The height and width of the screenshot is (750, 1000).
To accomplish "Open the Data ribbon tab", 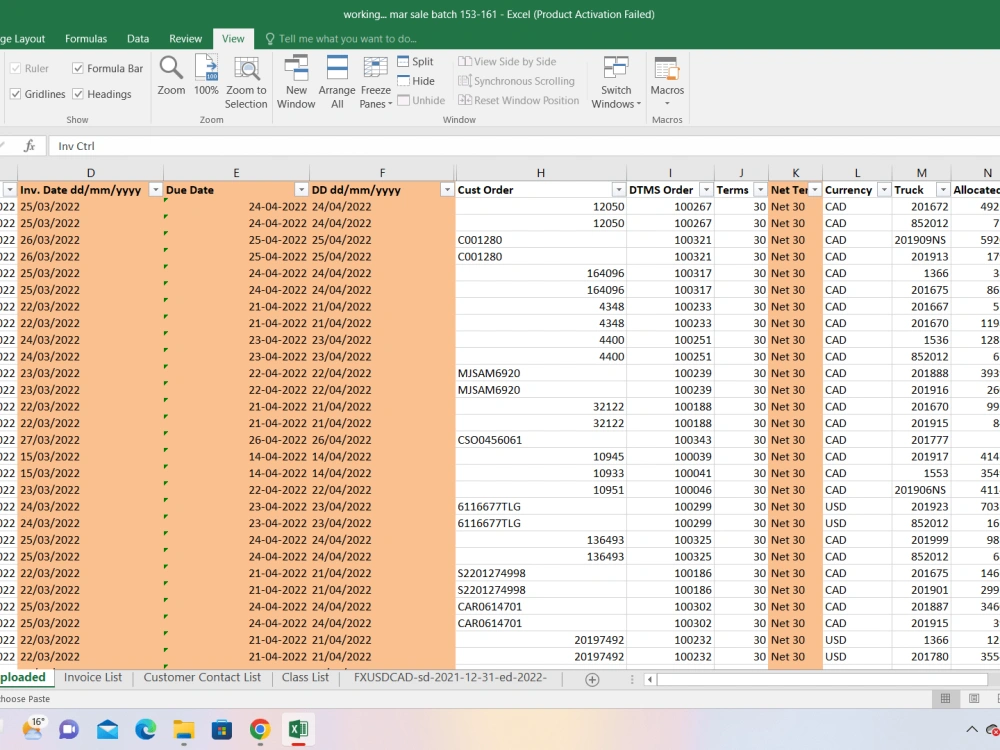I will pos(138,39).
